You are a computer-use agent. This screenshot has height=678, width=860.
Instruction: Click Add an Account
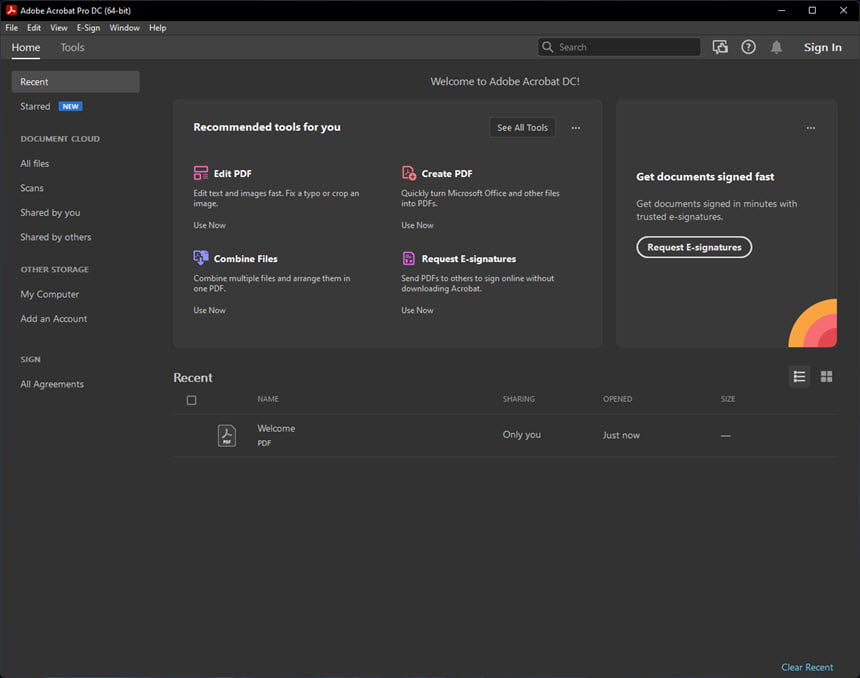tap(53, 319)
